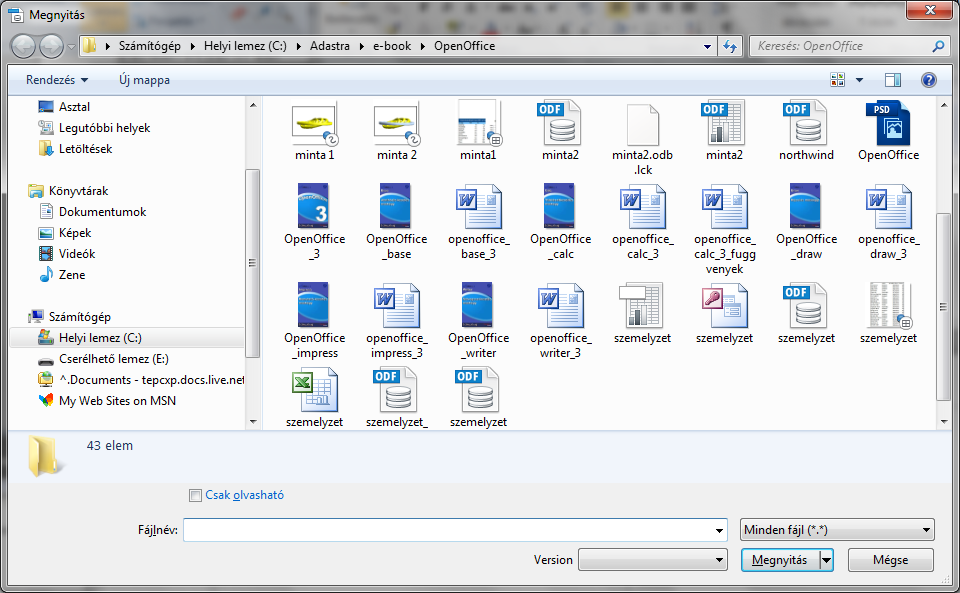Select the openoffice_calc_3 Word document
The image size is (960, 593).
pyautogui.click(x=642, y=222)
